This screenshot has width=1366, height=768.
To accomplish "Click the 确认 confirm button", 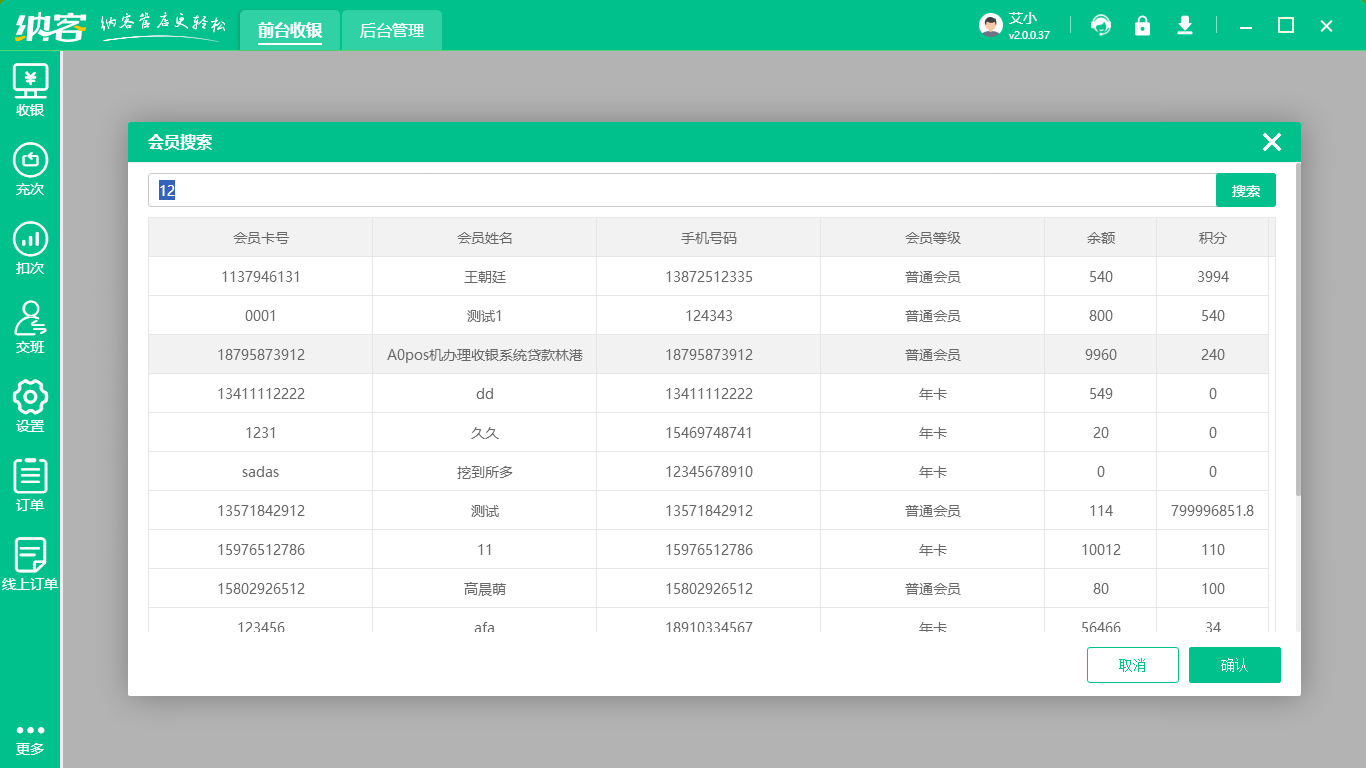I will point(1234,665).
